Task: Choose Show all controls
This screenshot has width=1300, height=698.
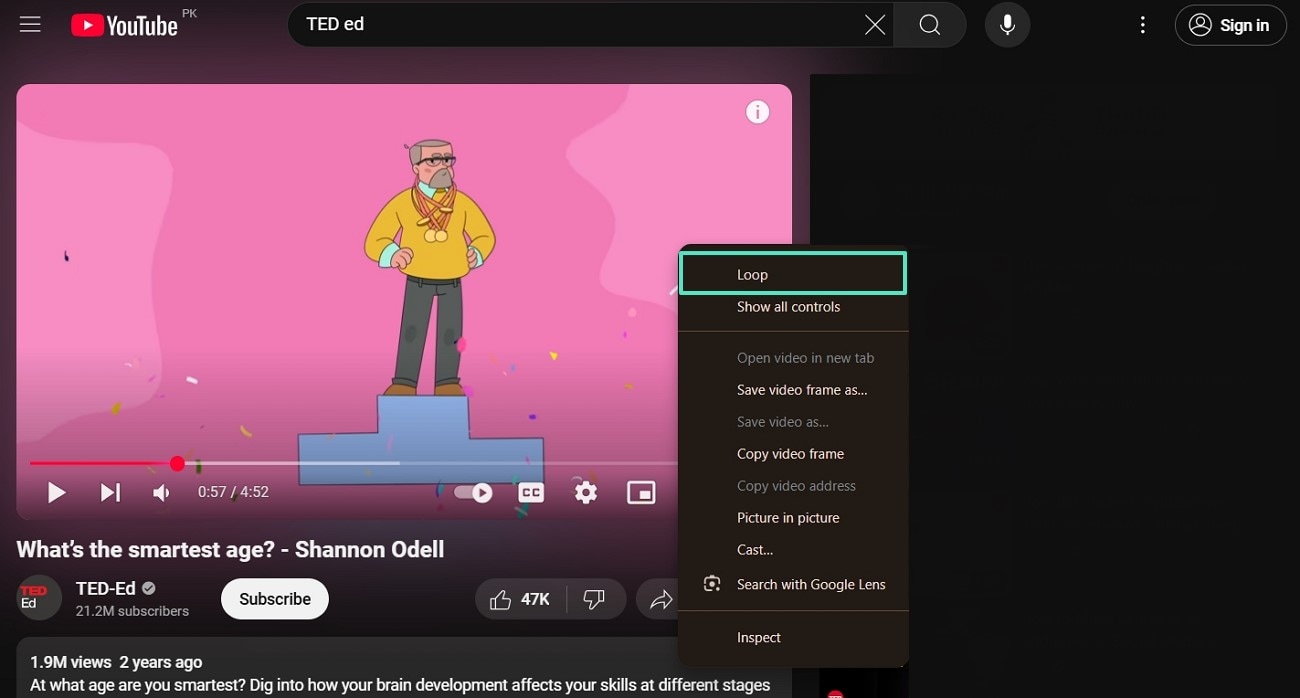Action: (x=793, y=307)
